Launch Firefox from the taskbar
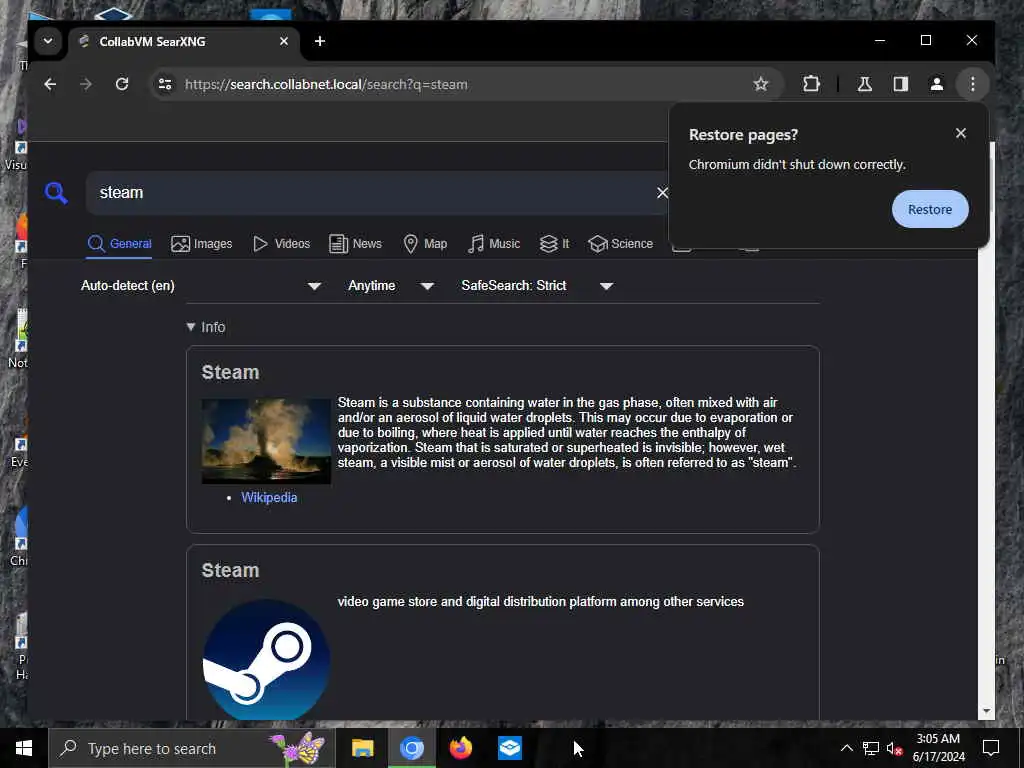The height and width of the screenshot is (768, 1024). (x=460, y=748)
